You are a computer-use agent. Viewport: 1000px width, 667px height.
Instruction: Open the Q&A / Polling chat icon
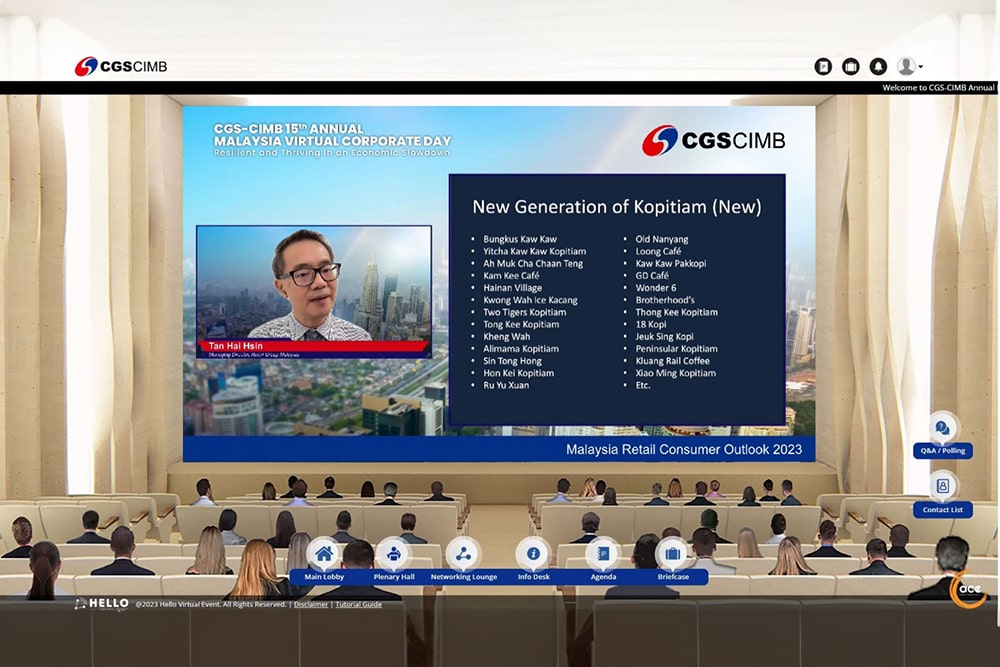(943, 428)
